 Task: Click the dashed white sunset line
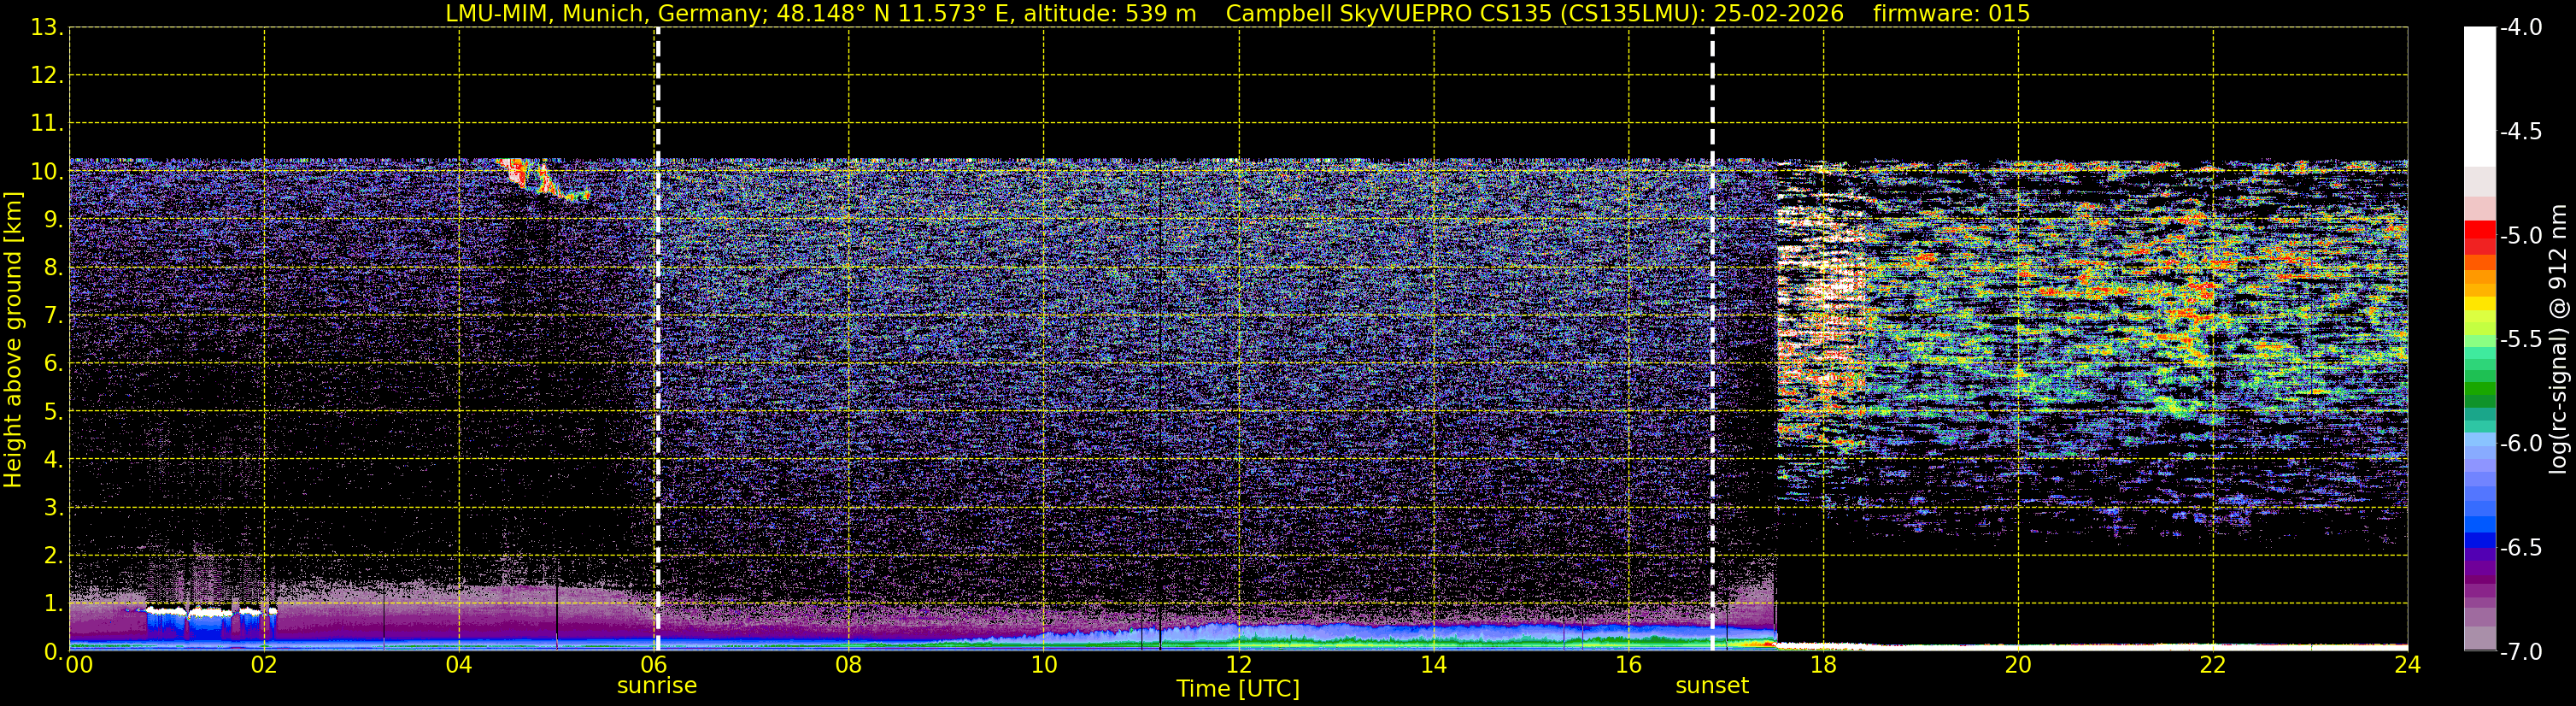1712,339
